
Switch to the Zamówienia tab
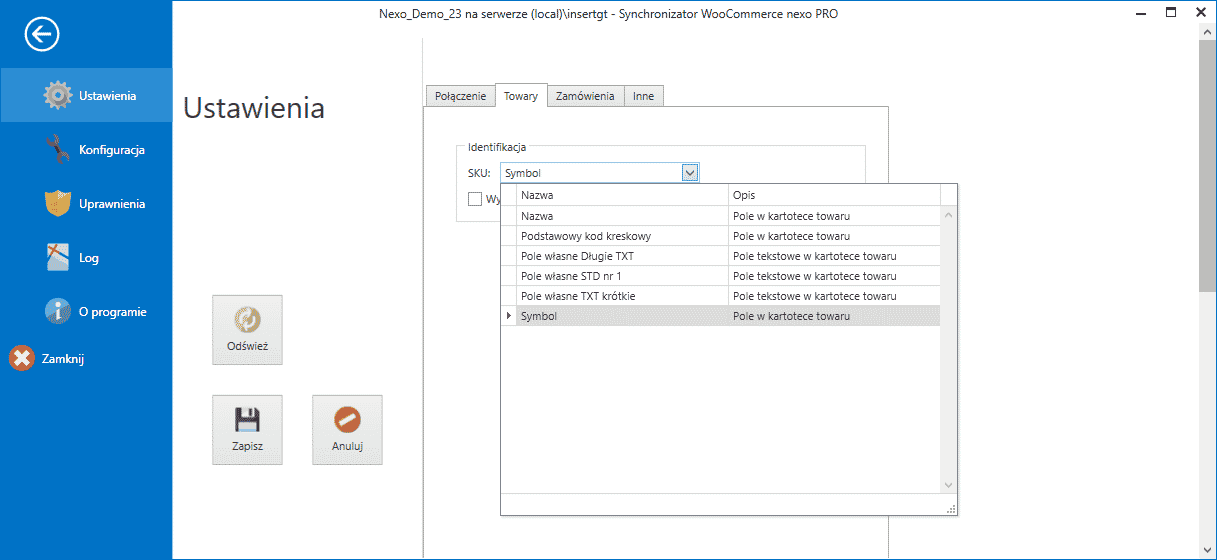[585, 96]
